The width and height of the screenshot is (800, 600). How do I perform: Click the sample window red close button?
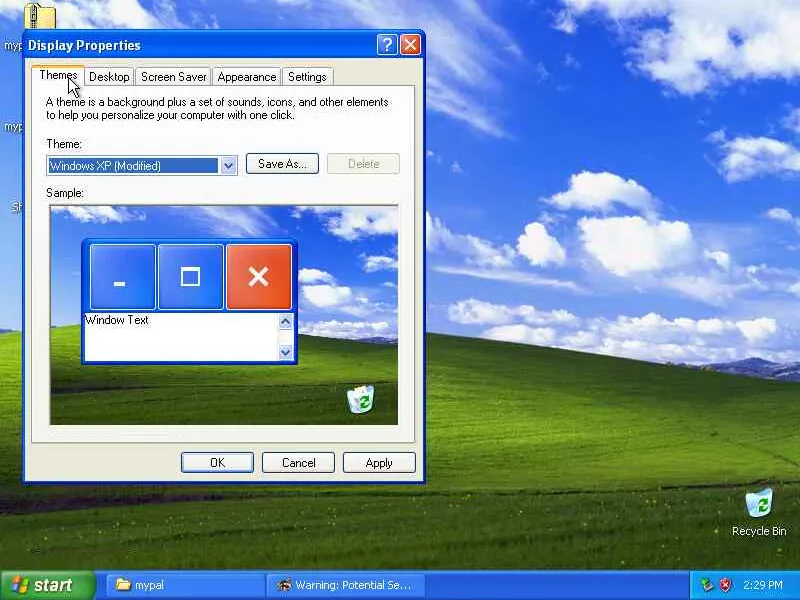pyautogui.click(x=259, y=277)
